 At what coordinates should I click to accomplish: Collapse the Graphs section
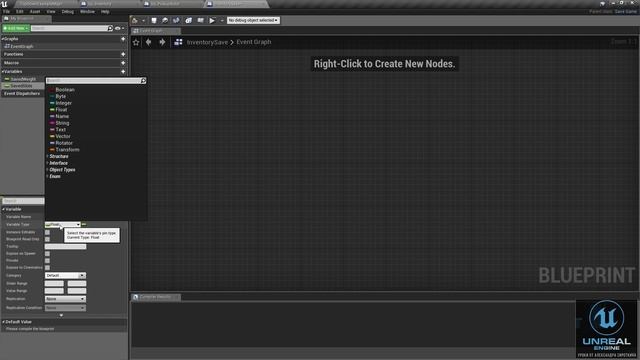[2, 39]
